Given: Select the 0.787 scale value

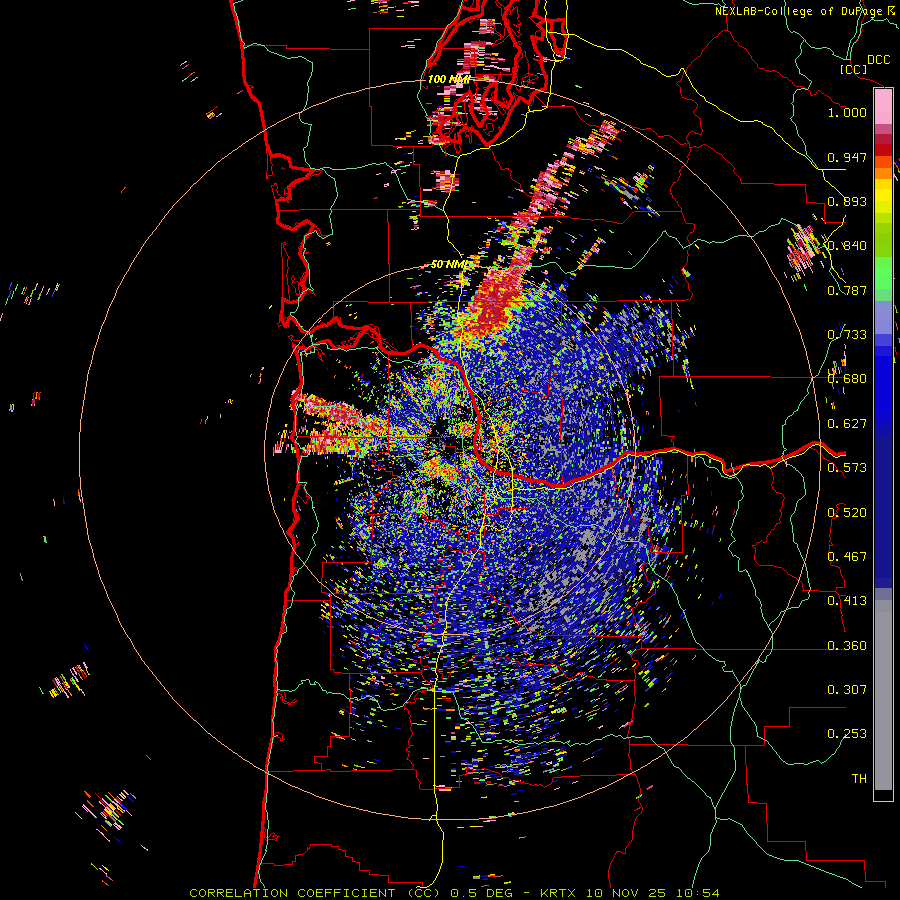Looking at the screenshot, I should point(847,290).
